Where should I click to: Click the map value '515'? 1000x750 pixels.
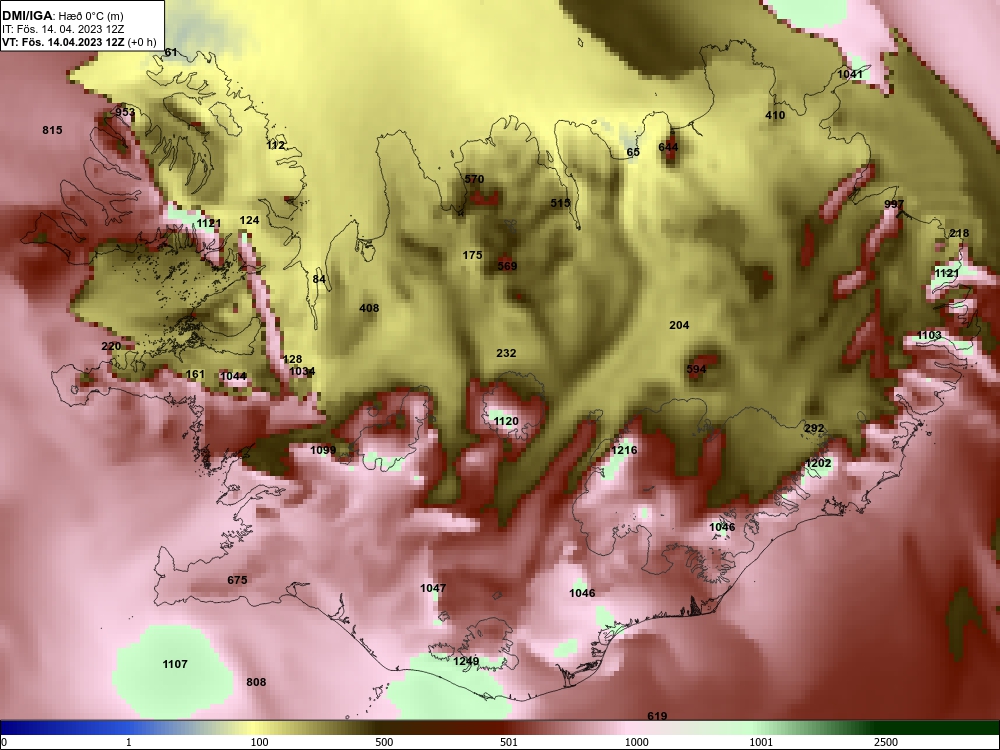pos(561,203)
